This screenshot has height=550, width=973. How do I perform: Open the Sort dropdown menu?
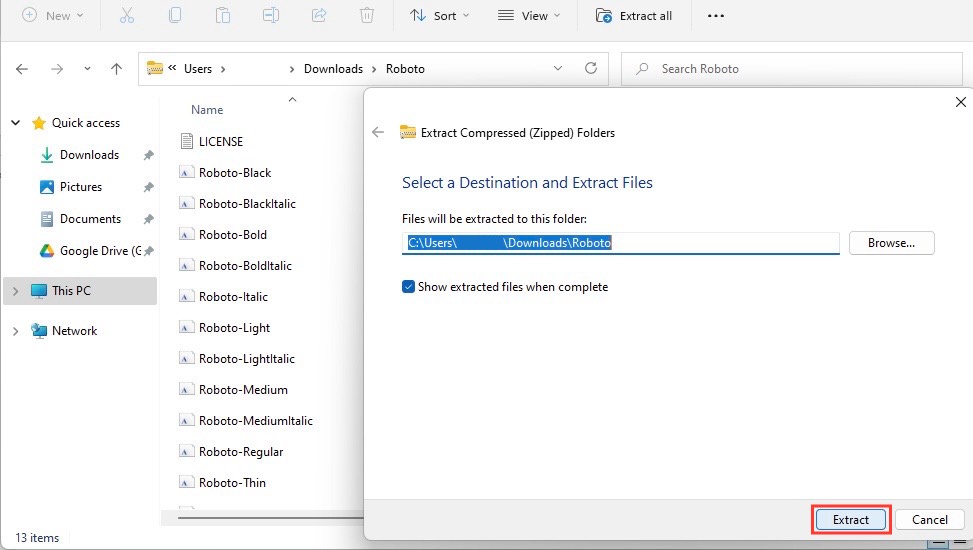(x=440, y=16)
